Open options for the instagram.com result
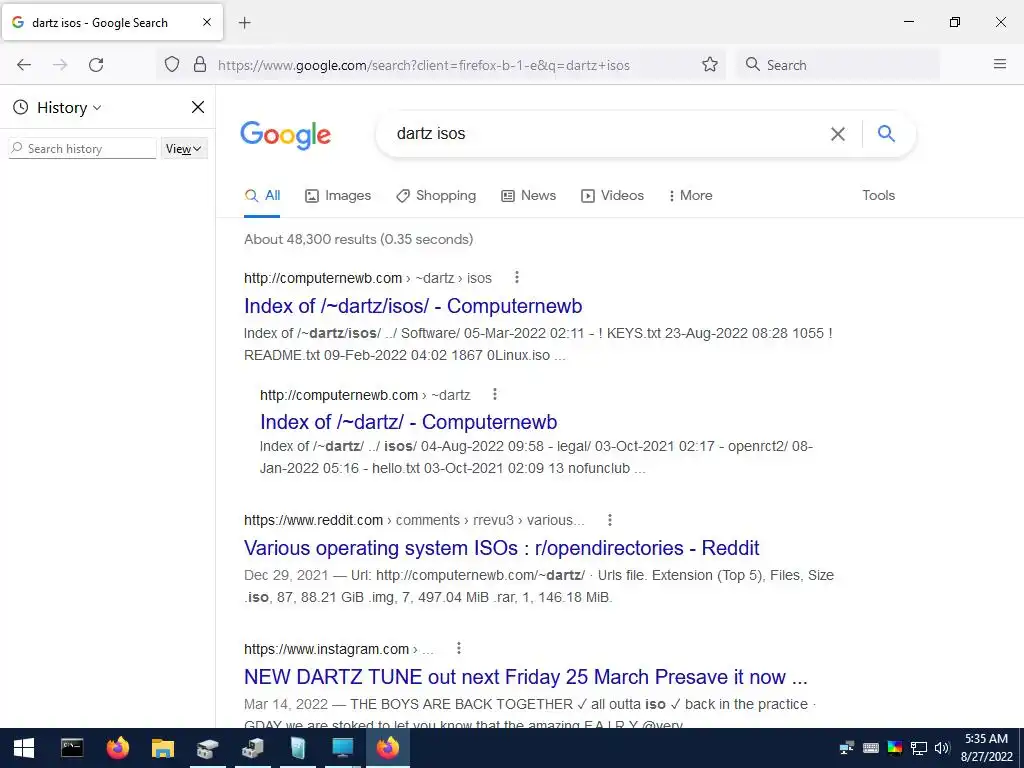 point(459,648)
